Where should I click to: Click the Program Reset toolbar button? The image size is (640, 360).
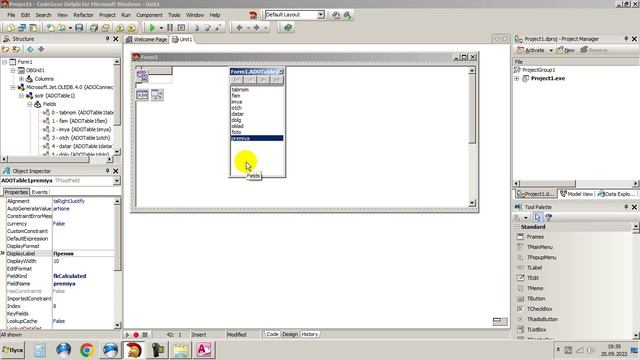[x=181, y=28]
